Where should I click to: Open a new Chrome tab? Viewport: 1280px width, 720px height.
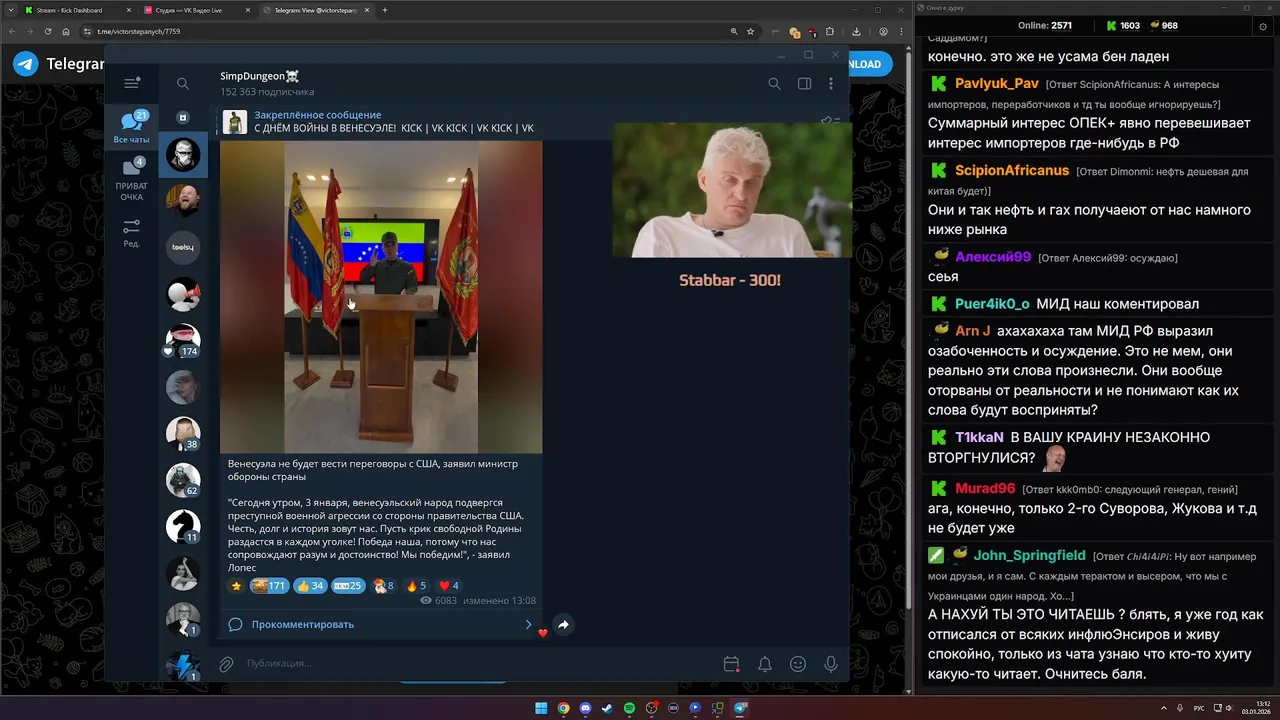point(385,10)
